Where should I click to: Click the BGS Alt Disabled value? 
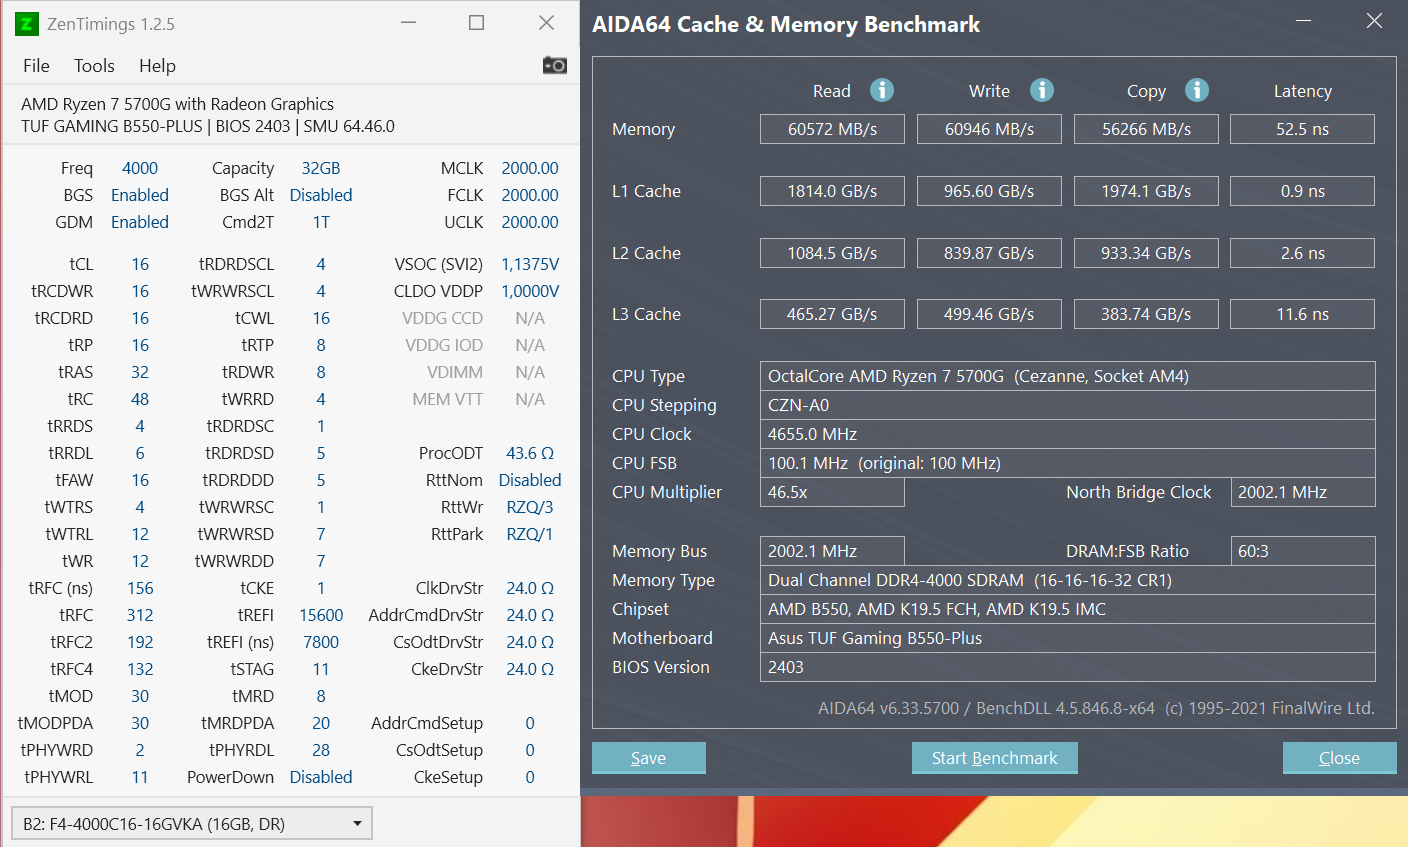point(321,195)
